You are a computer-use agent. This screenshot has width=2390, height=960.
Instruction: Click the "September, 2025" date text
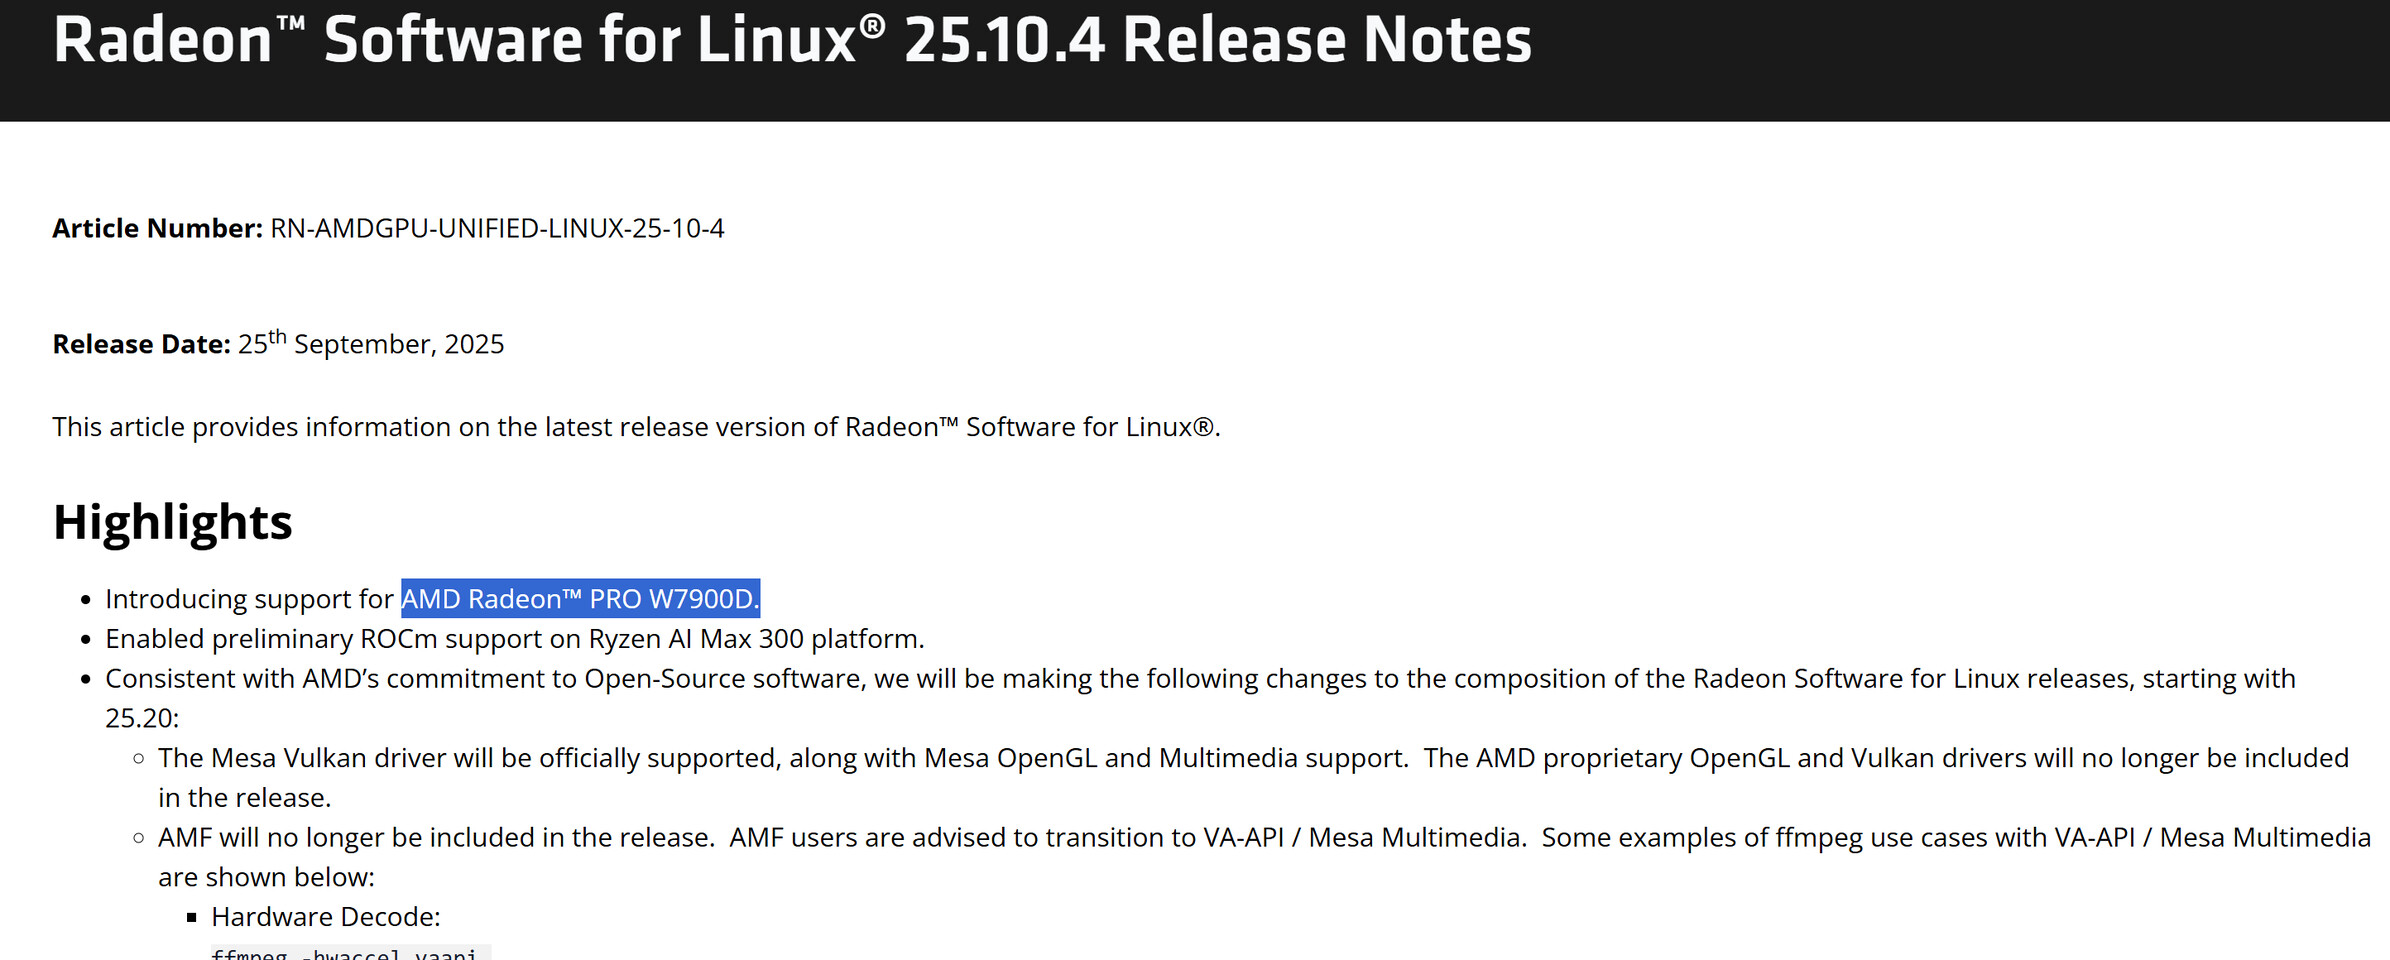[399, 344]
